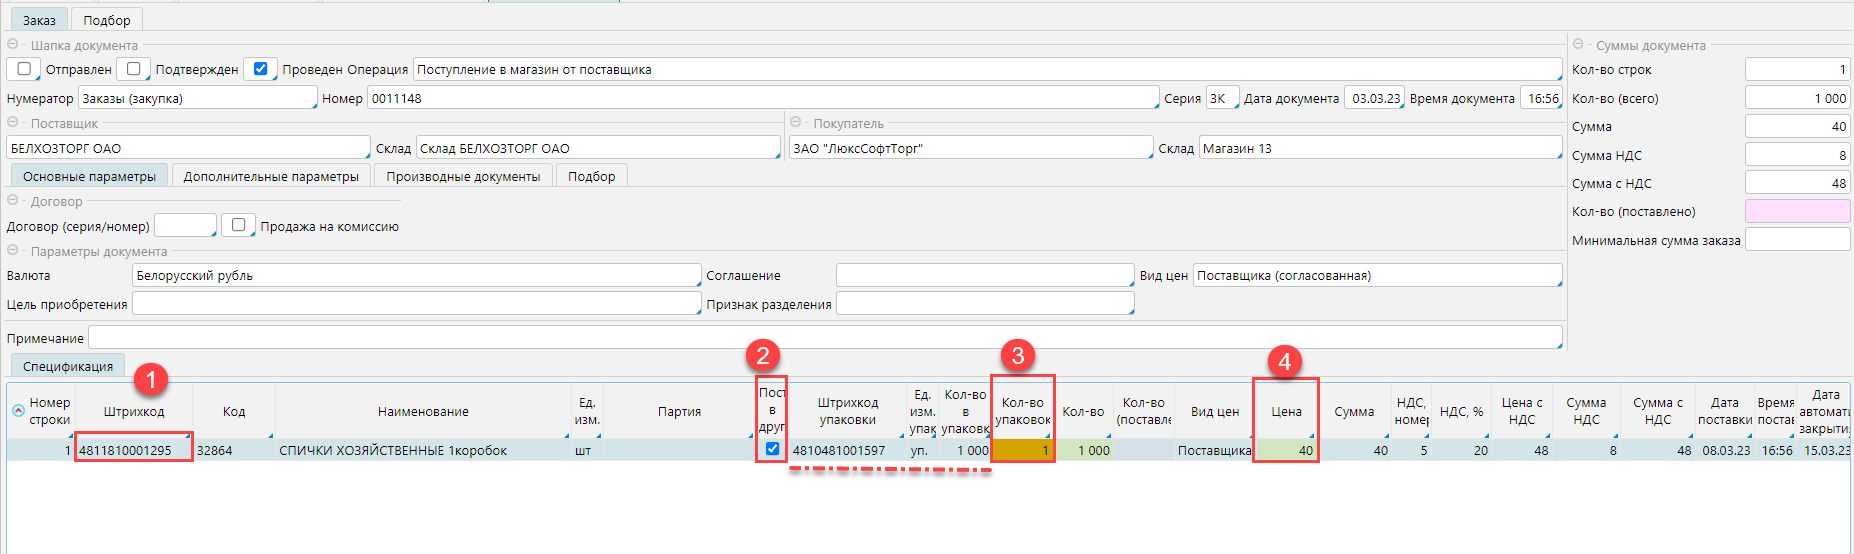Toggle the Отправлен checkbox
Image resolution: width=1854 pixels, height=554 pixels.
(x=25, y=69)
